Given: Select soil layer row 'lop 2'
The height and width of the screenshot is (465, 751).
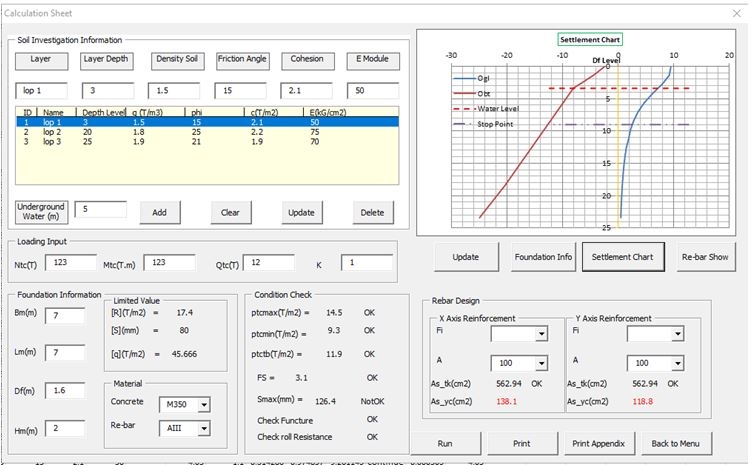Looking at the screenshot, I should [207, 132].
